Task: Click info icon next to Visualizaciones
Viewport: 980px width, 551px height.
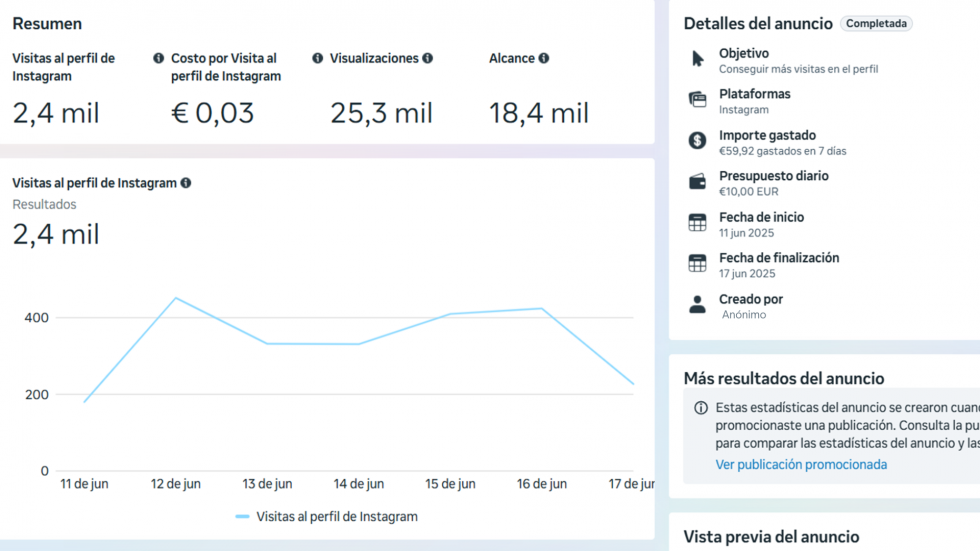Action: (x=428, y=58)
